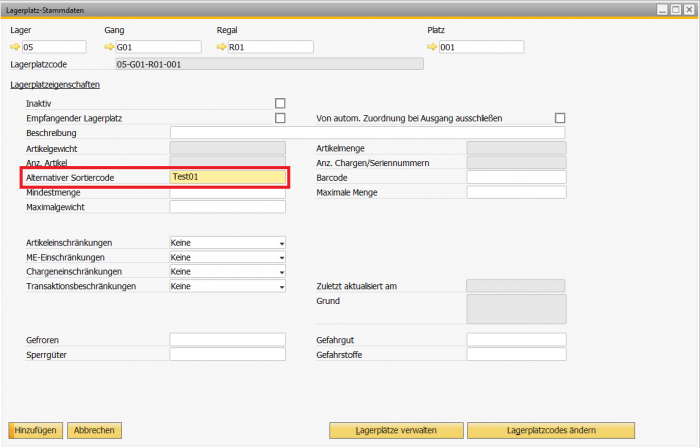Screen dimensions: 700x448
Task: Click the Hinzufügen button
Action: click(x=35, y=431)
